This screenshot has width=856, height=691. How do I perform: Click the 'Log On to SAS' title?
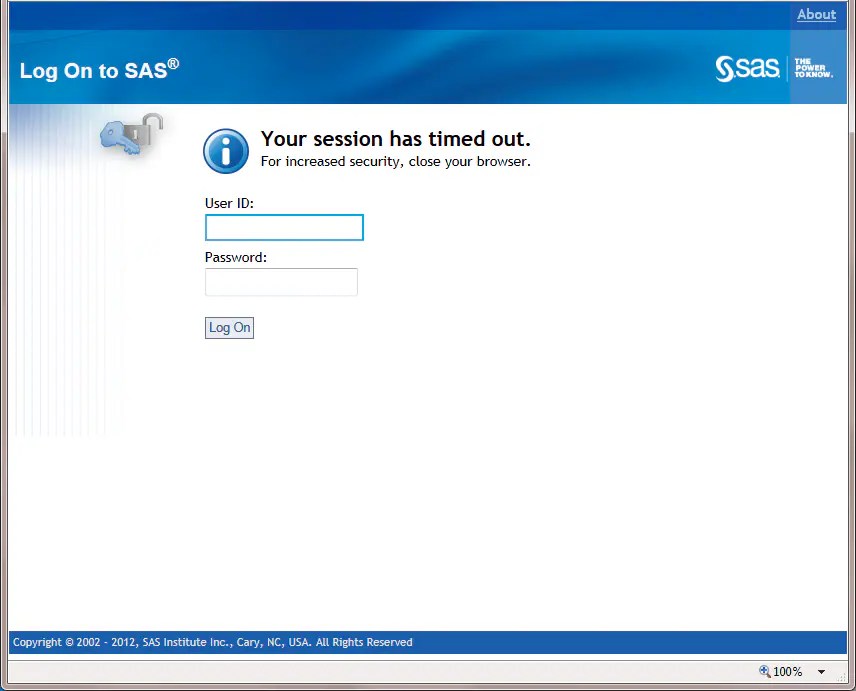tap(99, 70)
